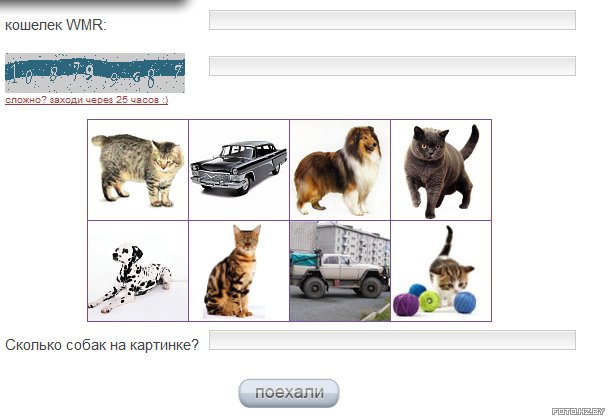Focus the captcha code input field
This screenshot has height=419, width=609.
click(x=392, y=66)
